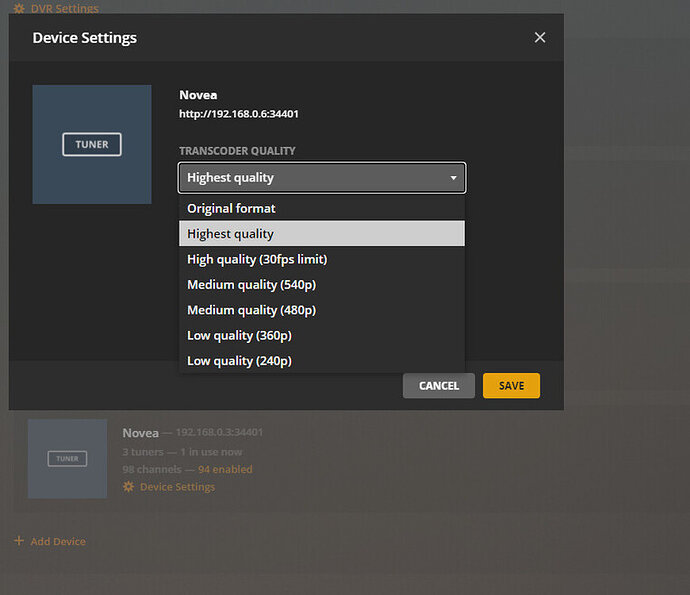This screenshot has width=690, height=595.
Task: Save the device settings
Action: [x=511, y=386]
